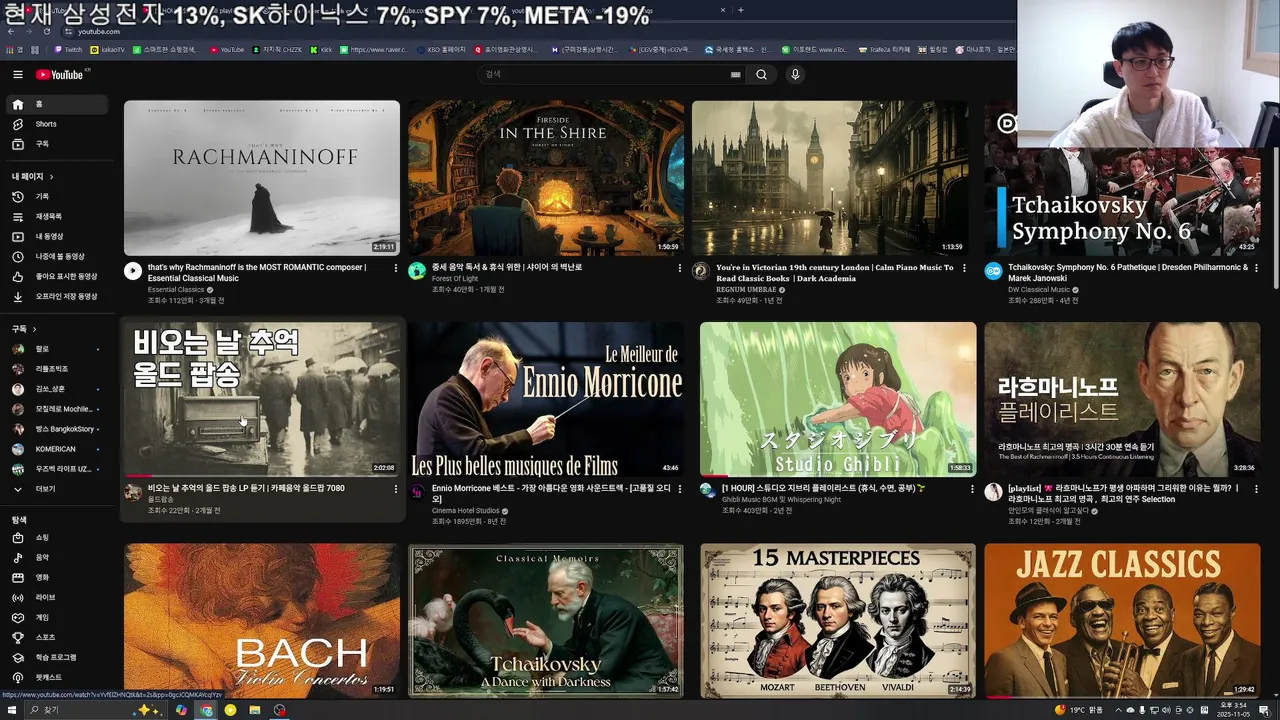Screen dimensions: 1280x720
Task: Open more options for the Ennio Morricone video
Action: tap(680, 490)
